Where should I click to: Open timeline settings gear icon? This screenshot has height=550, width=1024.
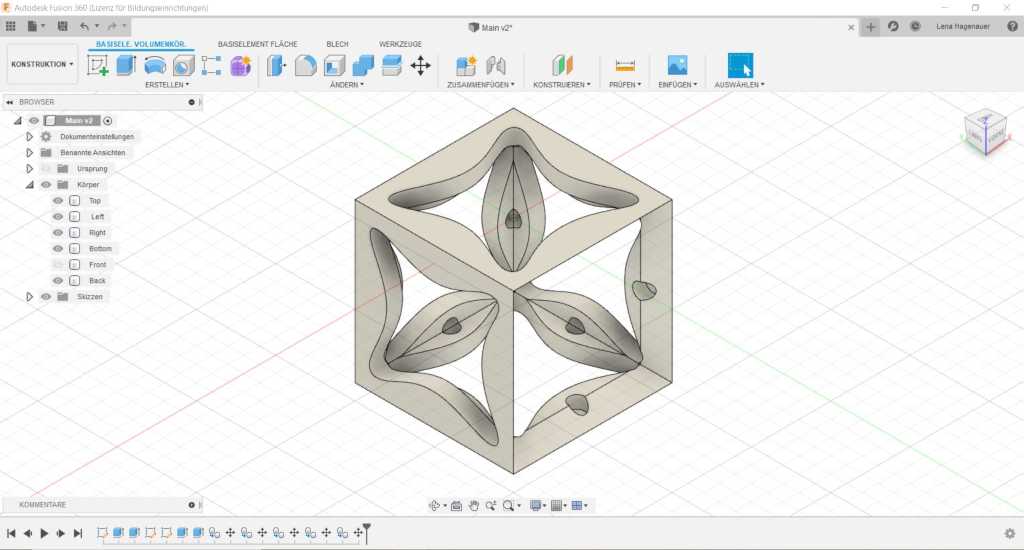pos(1010,534)
